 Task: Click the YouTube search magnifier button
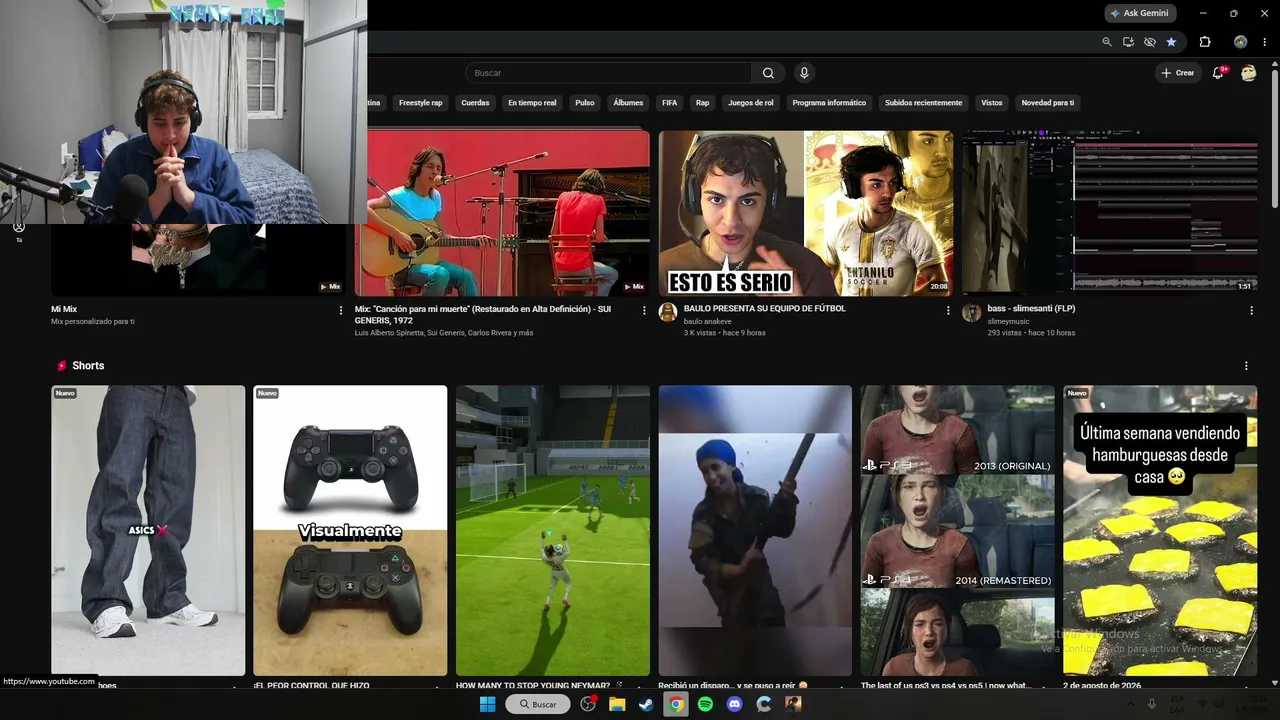[x=768, y=73]
